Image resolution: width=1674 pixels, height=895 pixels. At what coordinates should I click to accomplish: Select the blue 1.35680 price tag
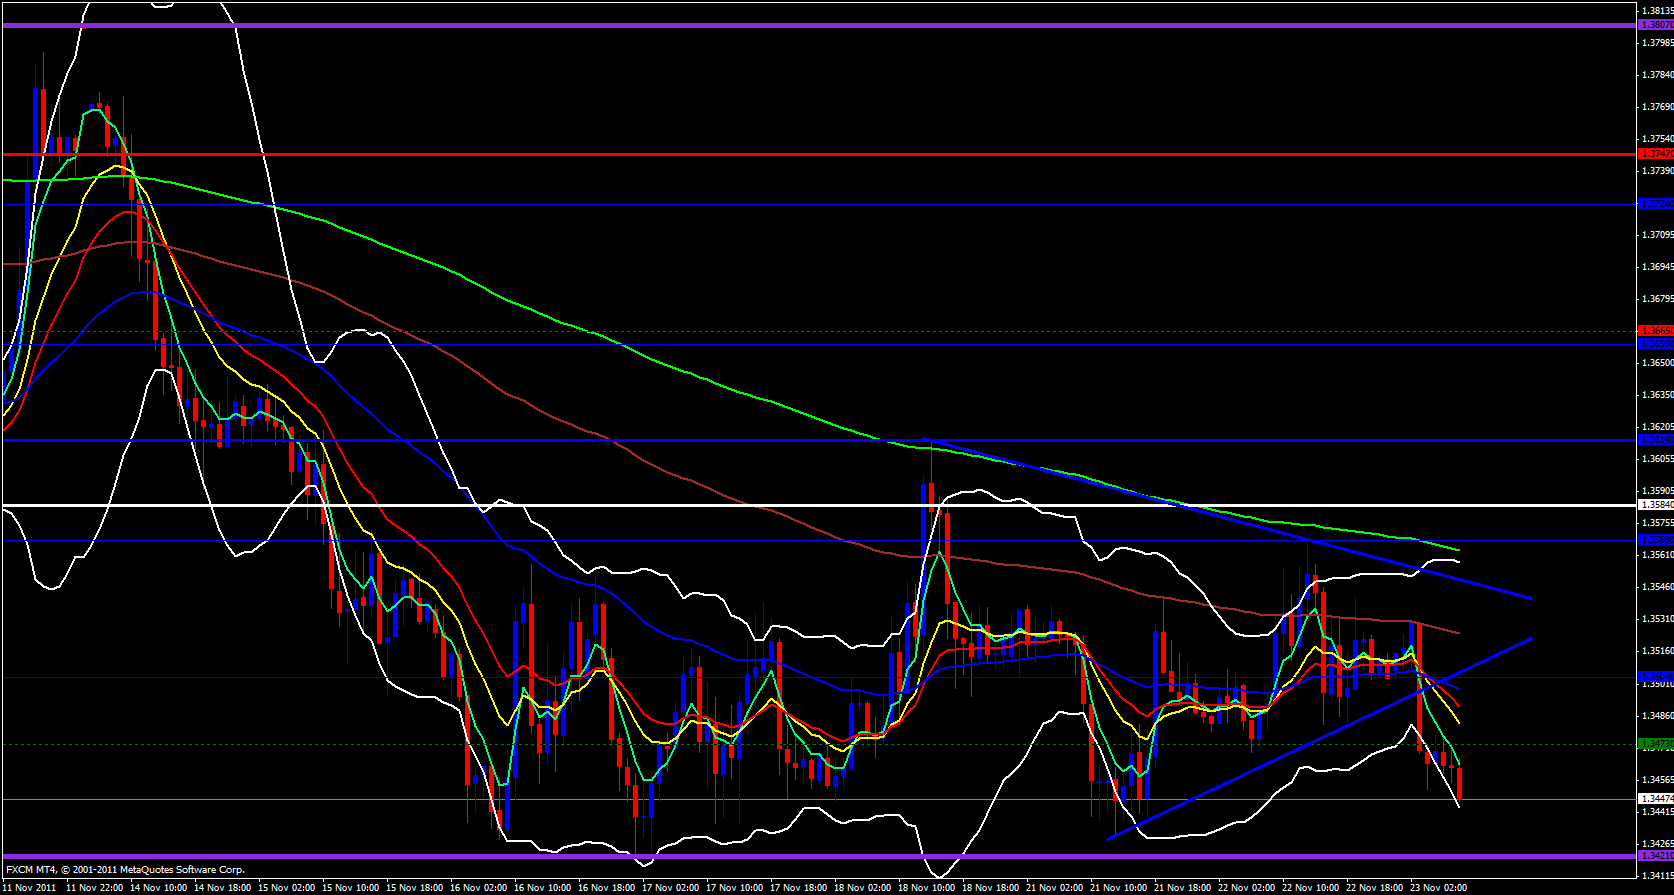click(x=1655, y=540)
